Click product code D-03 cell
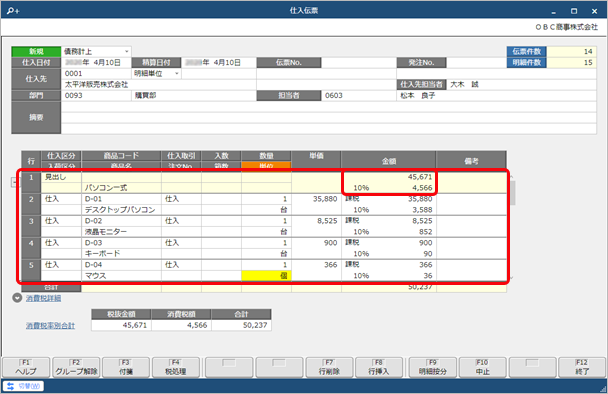 [x=121, y=243]
